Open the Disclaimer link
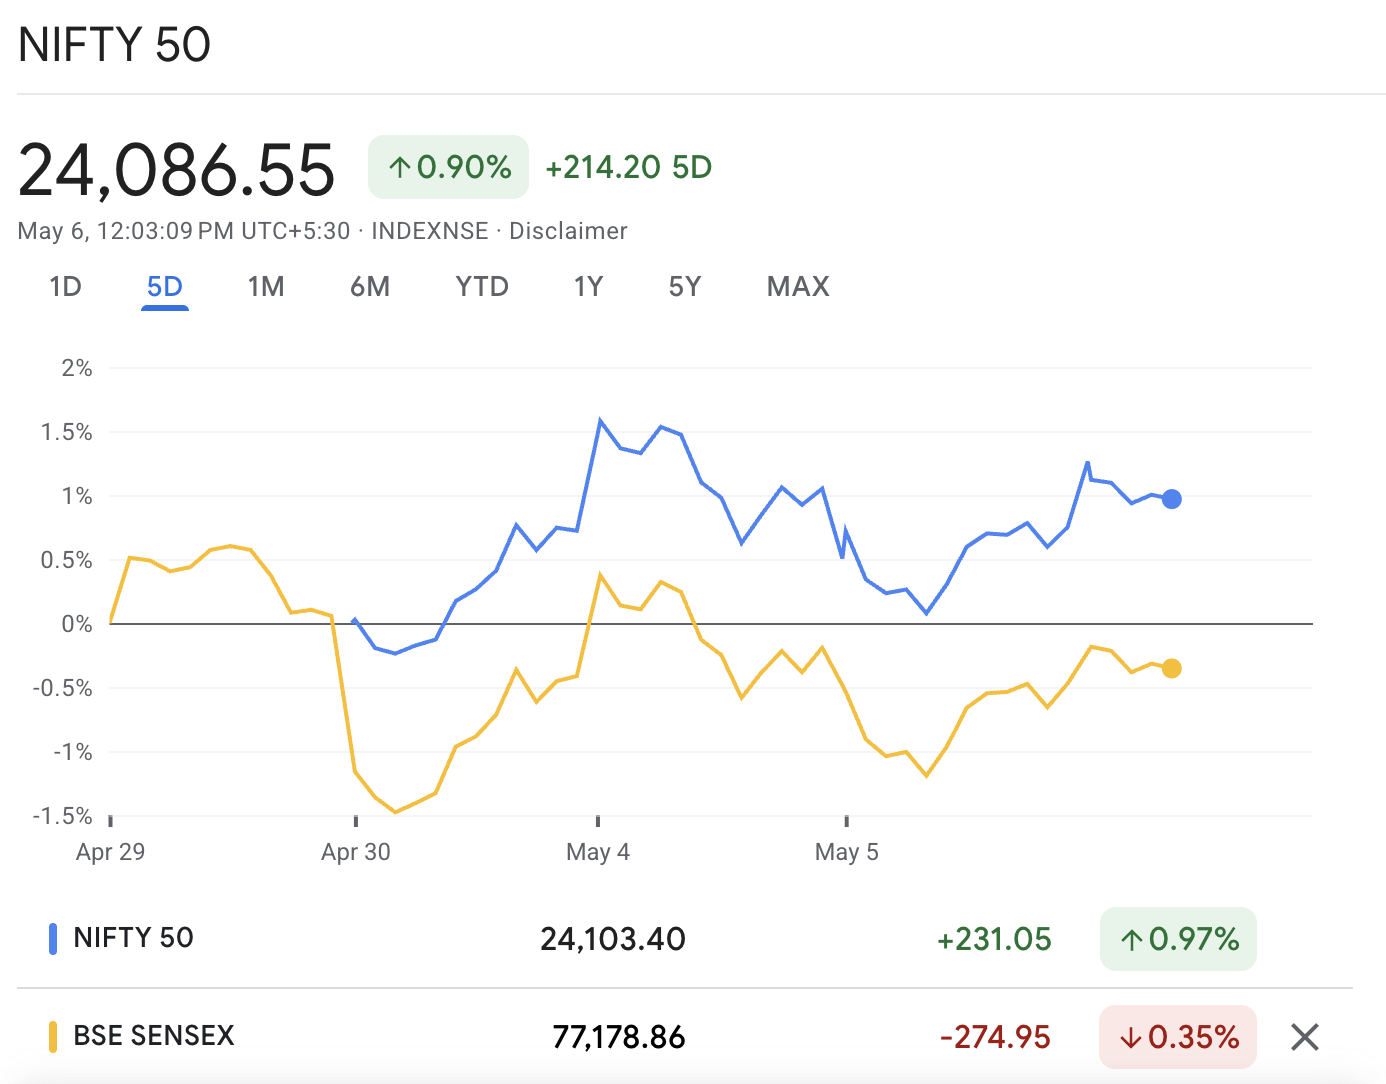This screenshot has width=1386, height=1084. click(568, 231)
